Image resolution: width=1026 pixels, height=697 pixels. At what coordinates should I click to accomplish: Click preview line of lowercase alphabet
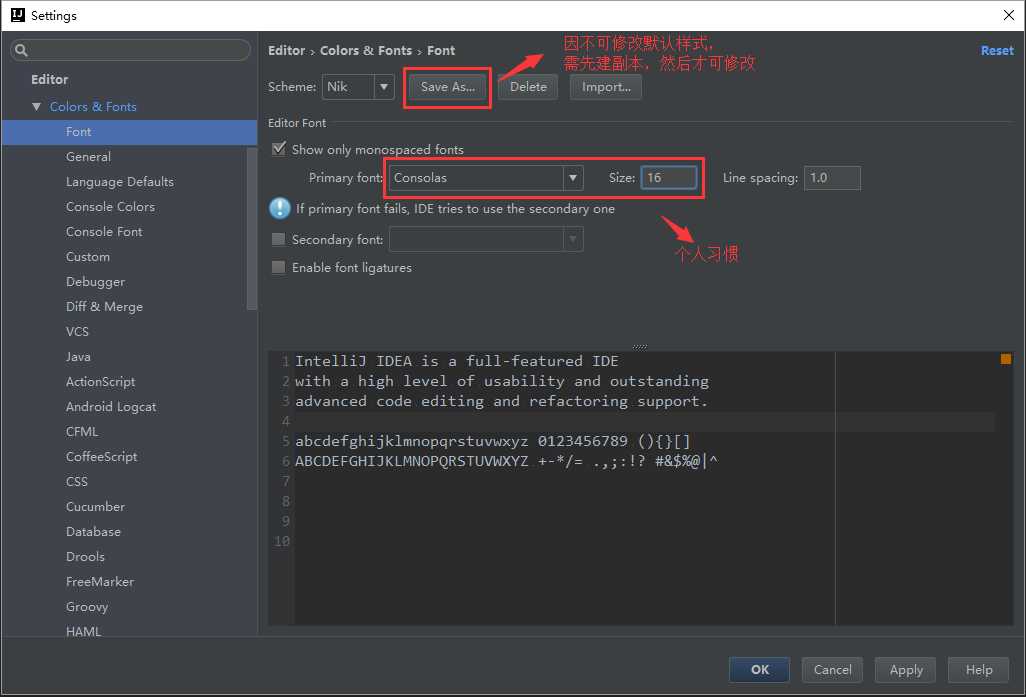pyautogui.click(x=492, y=441)
